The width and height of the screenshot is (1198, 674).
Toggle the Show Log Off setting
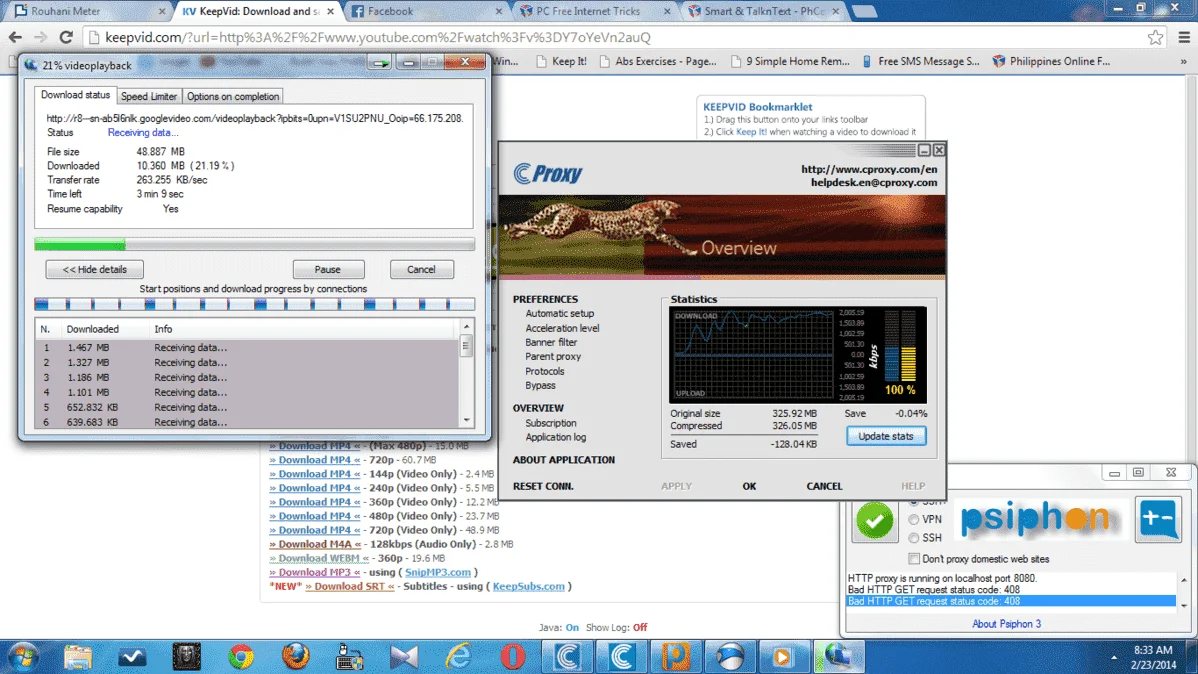click(x=639, y=627)
